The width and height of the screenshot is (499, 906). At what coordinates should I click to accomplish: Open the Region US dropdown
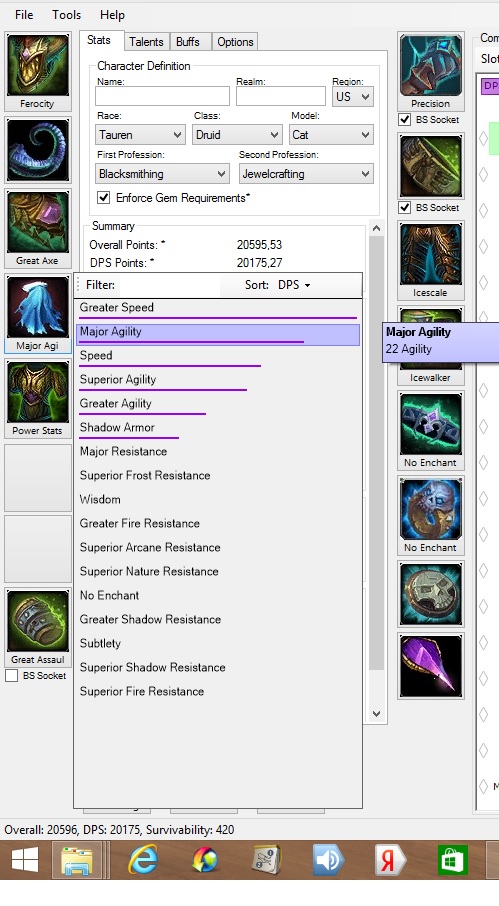pyautogui.click(x=353, y=96)
